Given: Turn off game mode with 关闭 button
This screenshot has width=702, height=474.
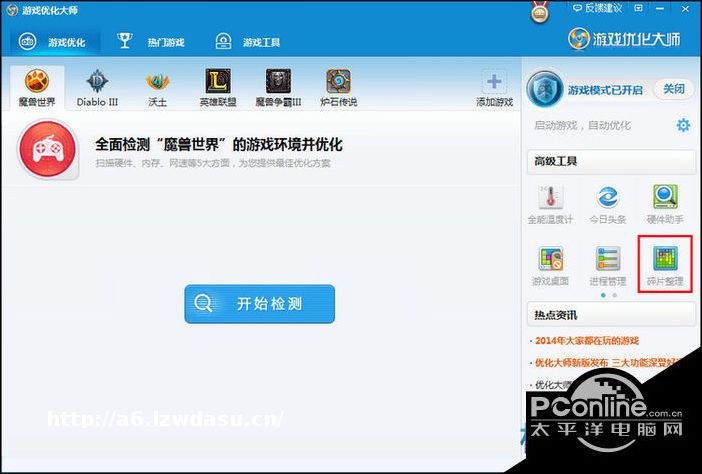Looking at the screenshot, I should coord(672,89).
